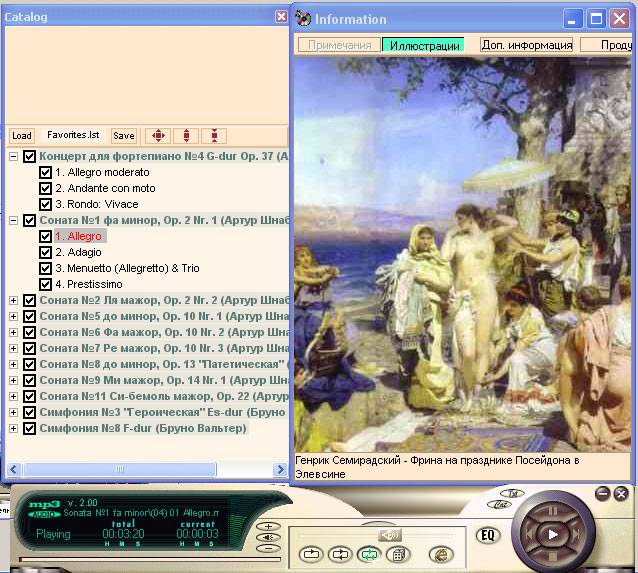The image size is (638, 573).
Task: Expand the Соната №5 до минор node
Action: pyautogui.click(x=13, y=316)
